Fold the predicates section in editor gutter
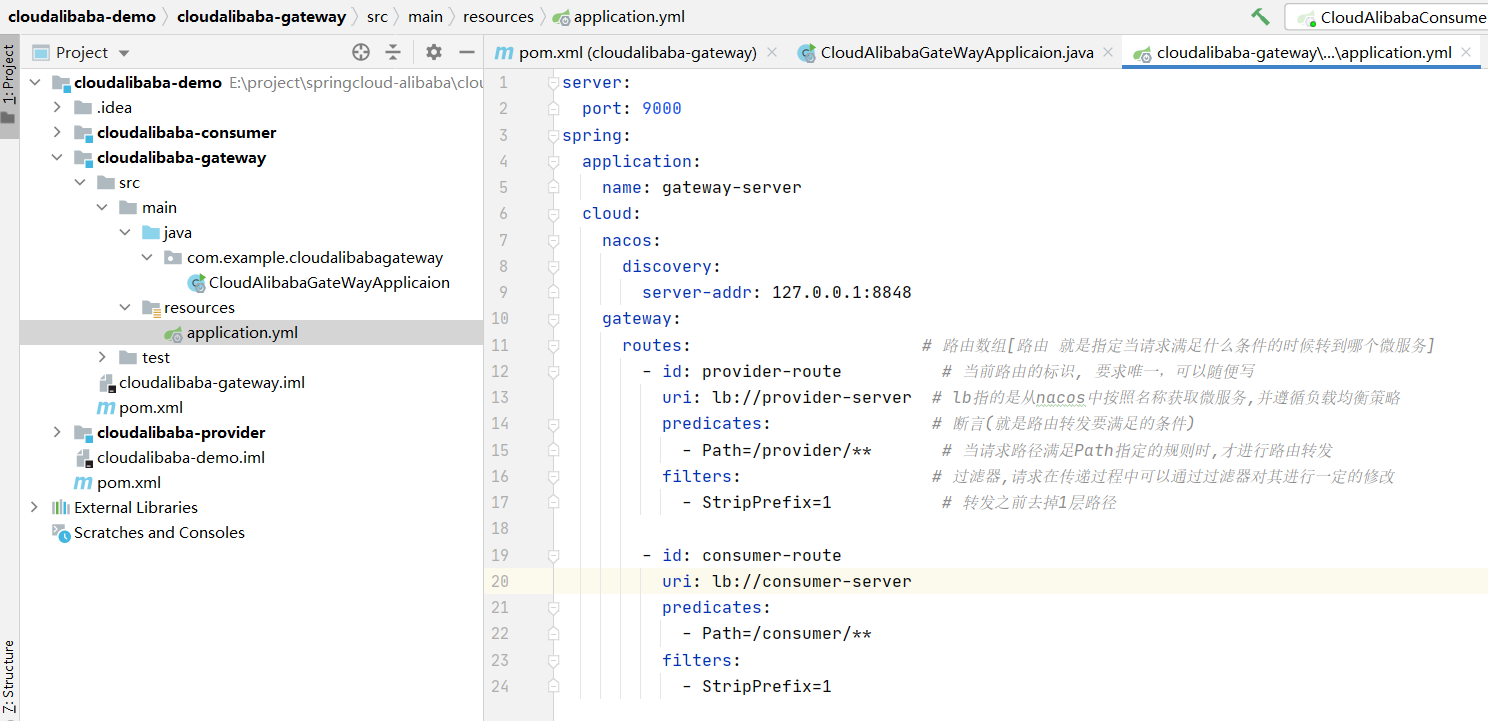Image resolution: width=1488 pixels, height=721 pixels. pos(553,423)
